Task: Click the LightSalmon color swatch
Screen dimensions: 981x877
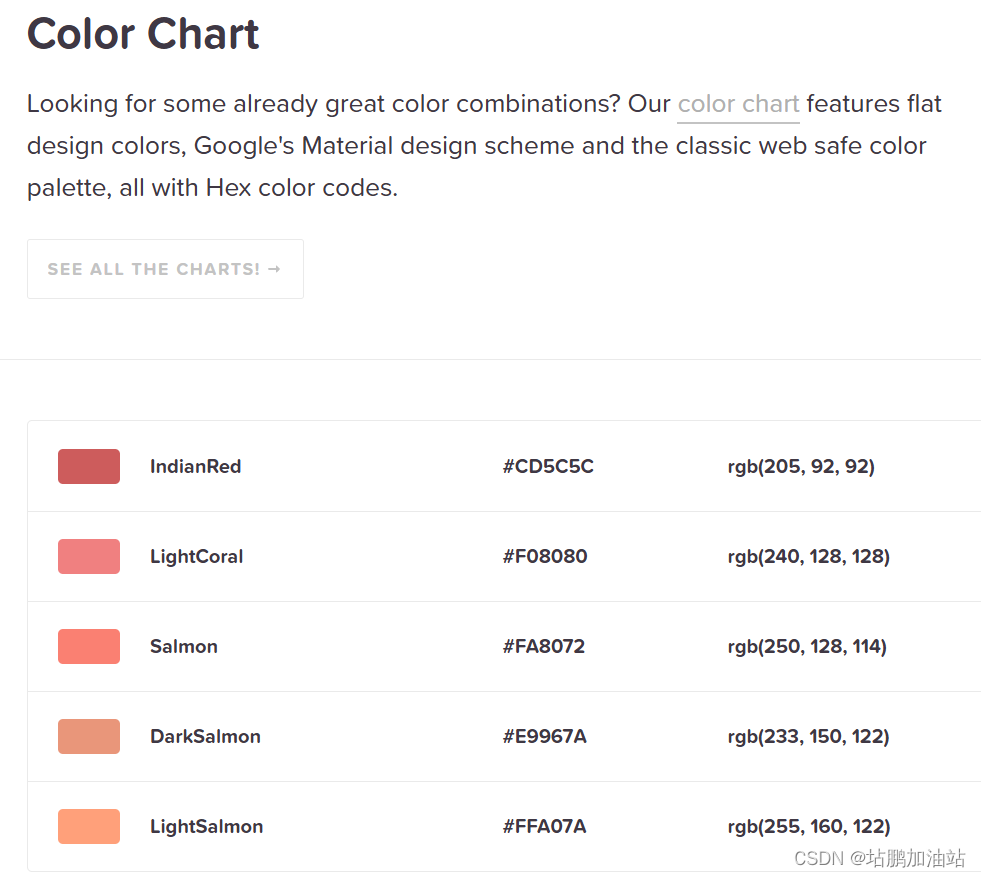Action: tap(89, 826)
